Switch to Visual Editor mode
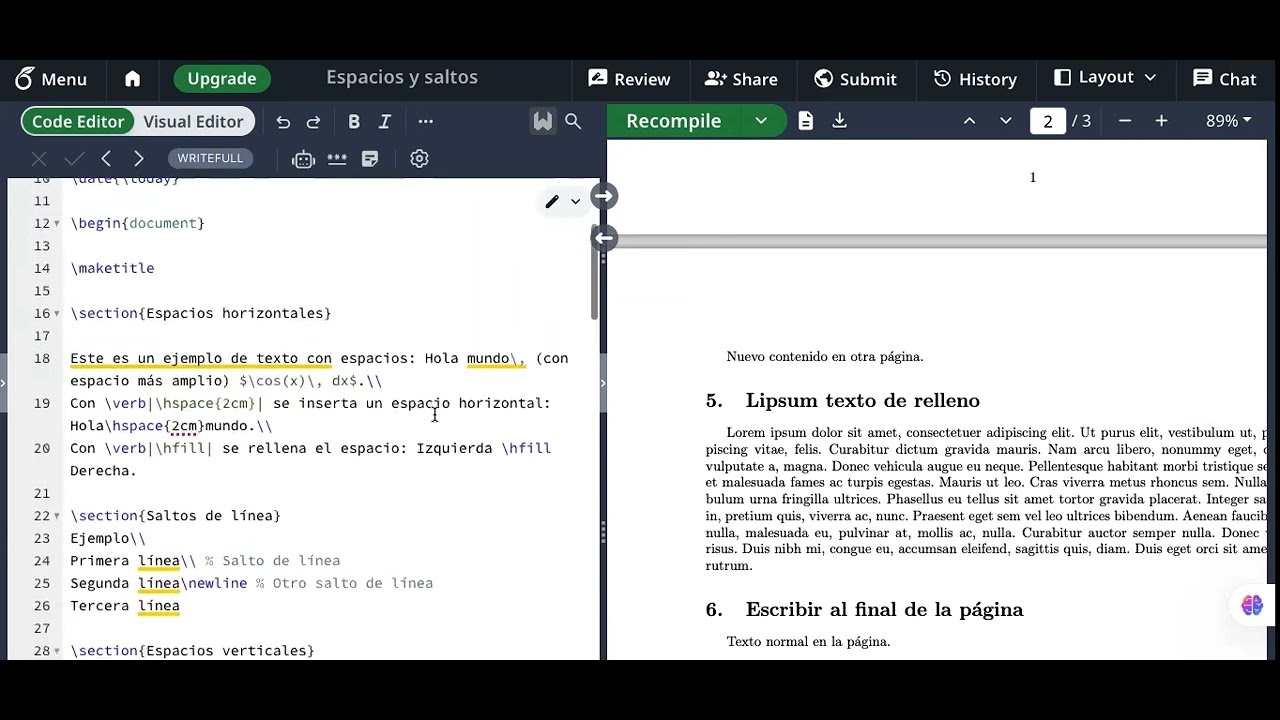This screenshot has height=720, width=1280. 193,122
